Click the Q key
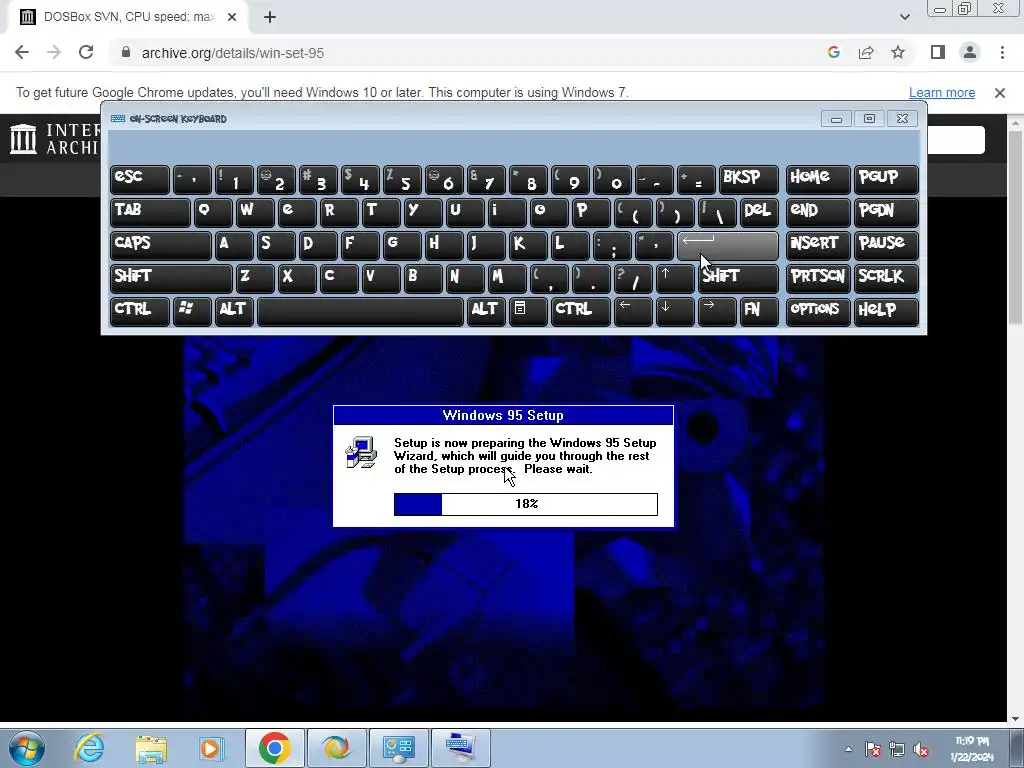 tap(213, 212)
